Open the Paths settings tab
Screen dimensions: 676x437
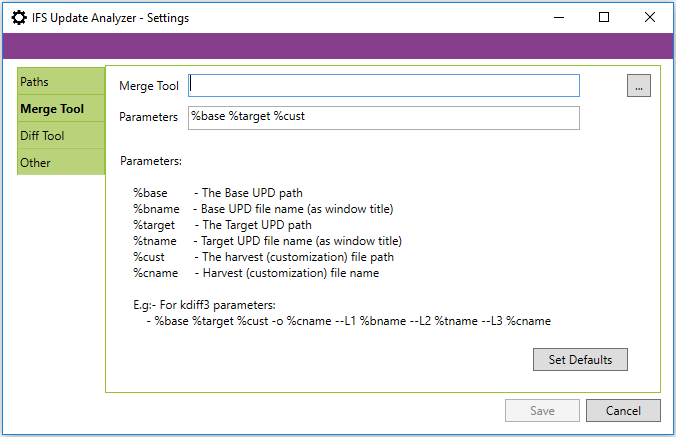click(x=61, y=81)
